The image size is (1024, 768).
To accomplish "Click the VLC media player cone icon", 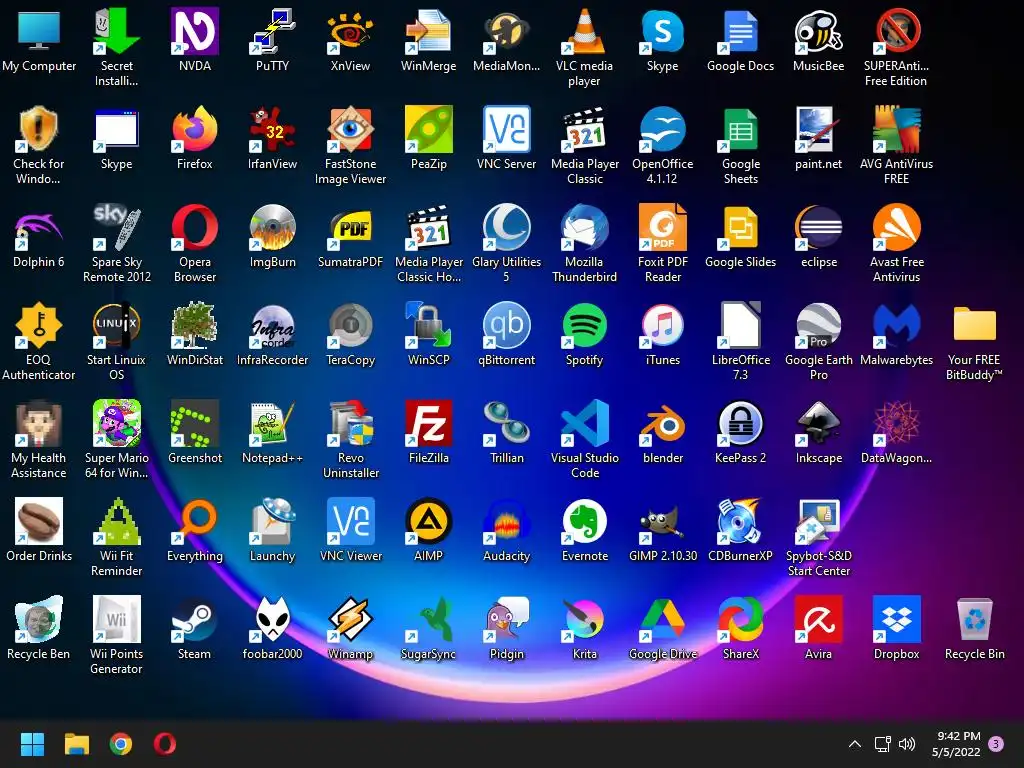I will [584, 31].
